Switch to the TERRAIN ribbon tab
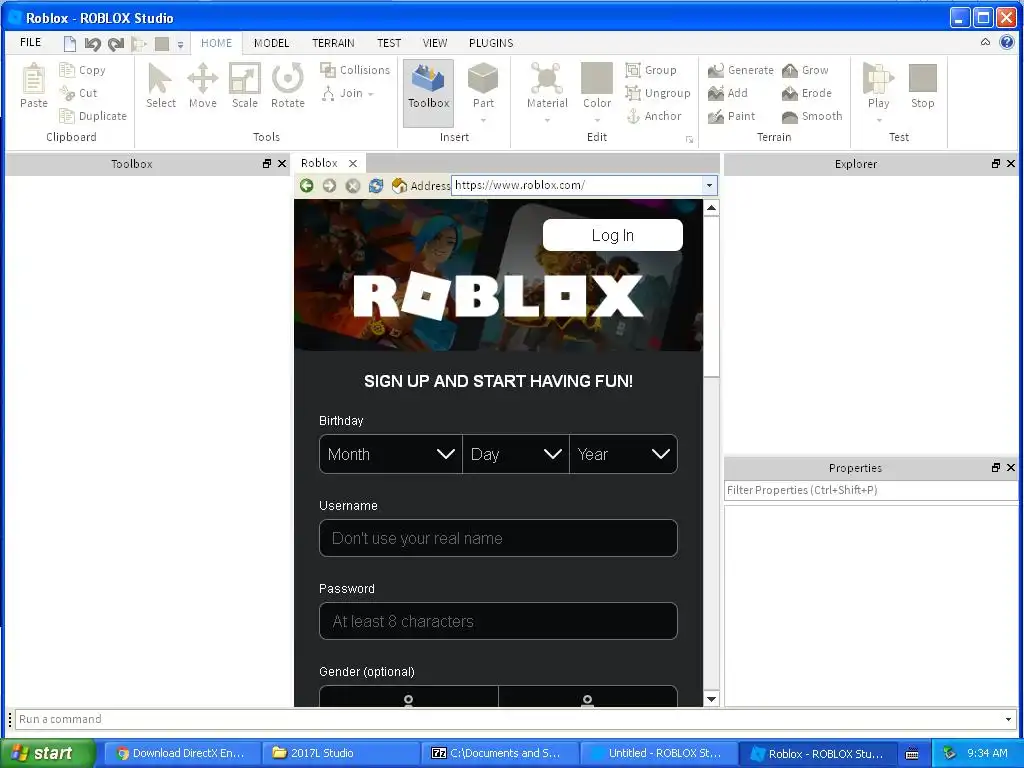Image resolution: width=1024 pixels, height=768 pixels. pos(333,43)
